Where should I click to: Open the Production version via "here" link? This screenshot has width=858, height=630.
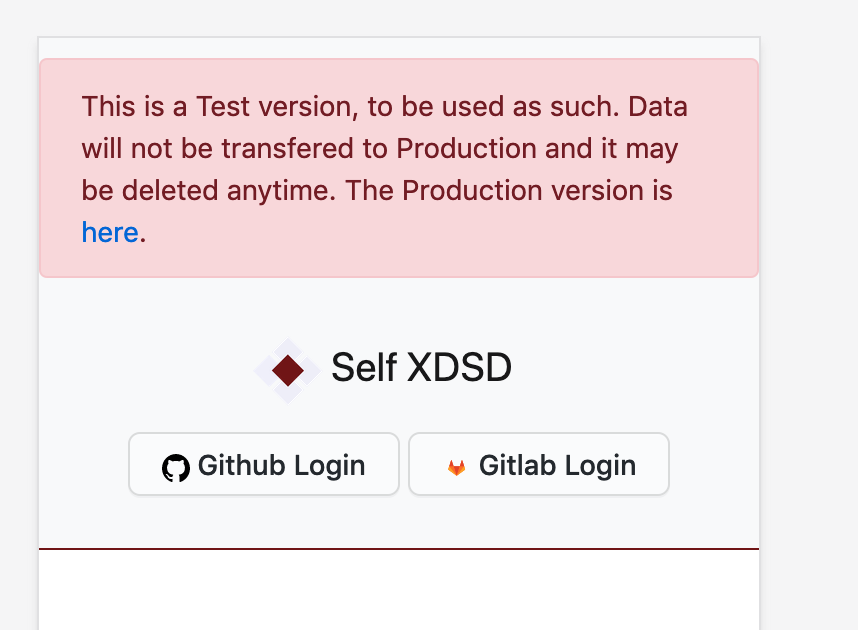[x=110, y=232]
